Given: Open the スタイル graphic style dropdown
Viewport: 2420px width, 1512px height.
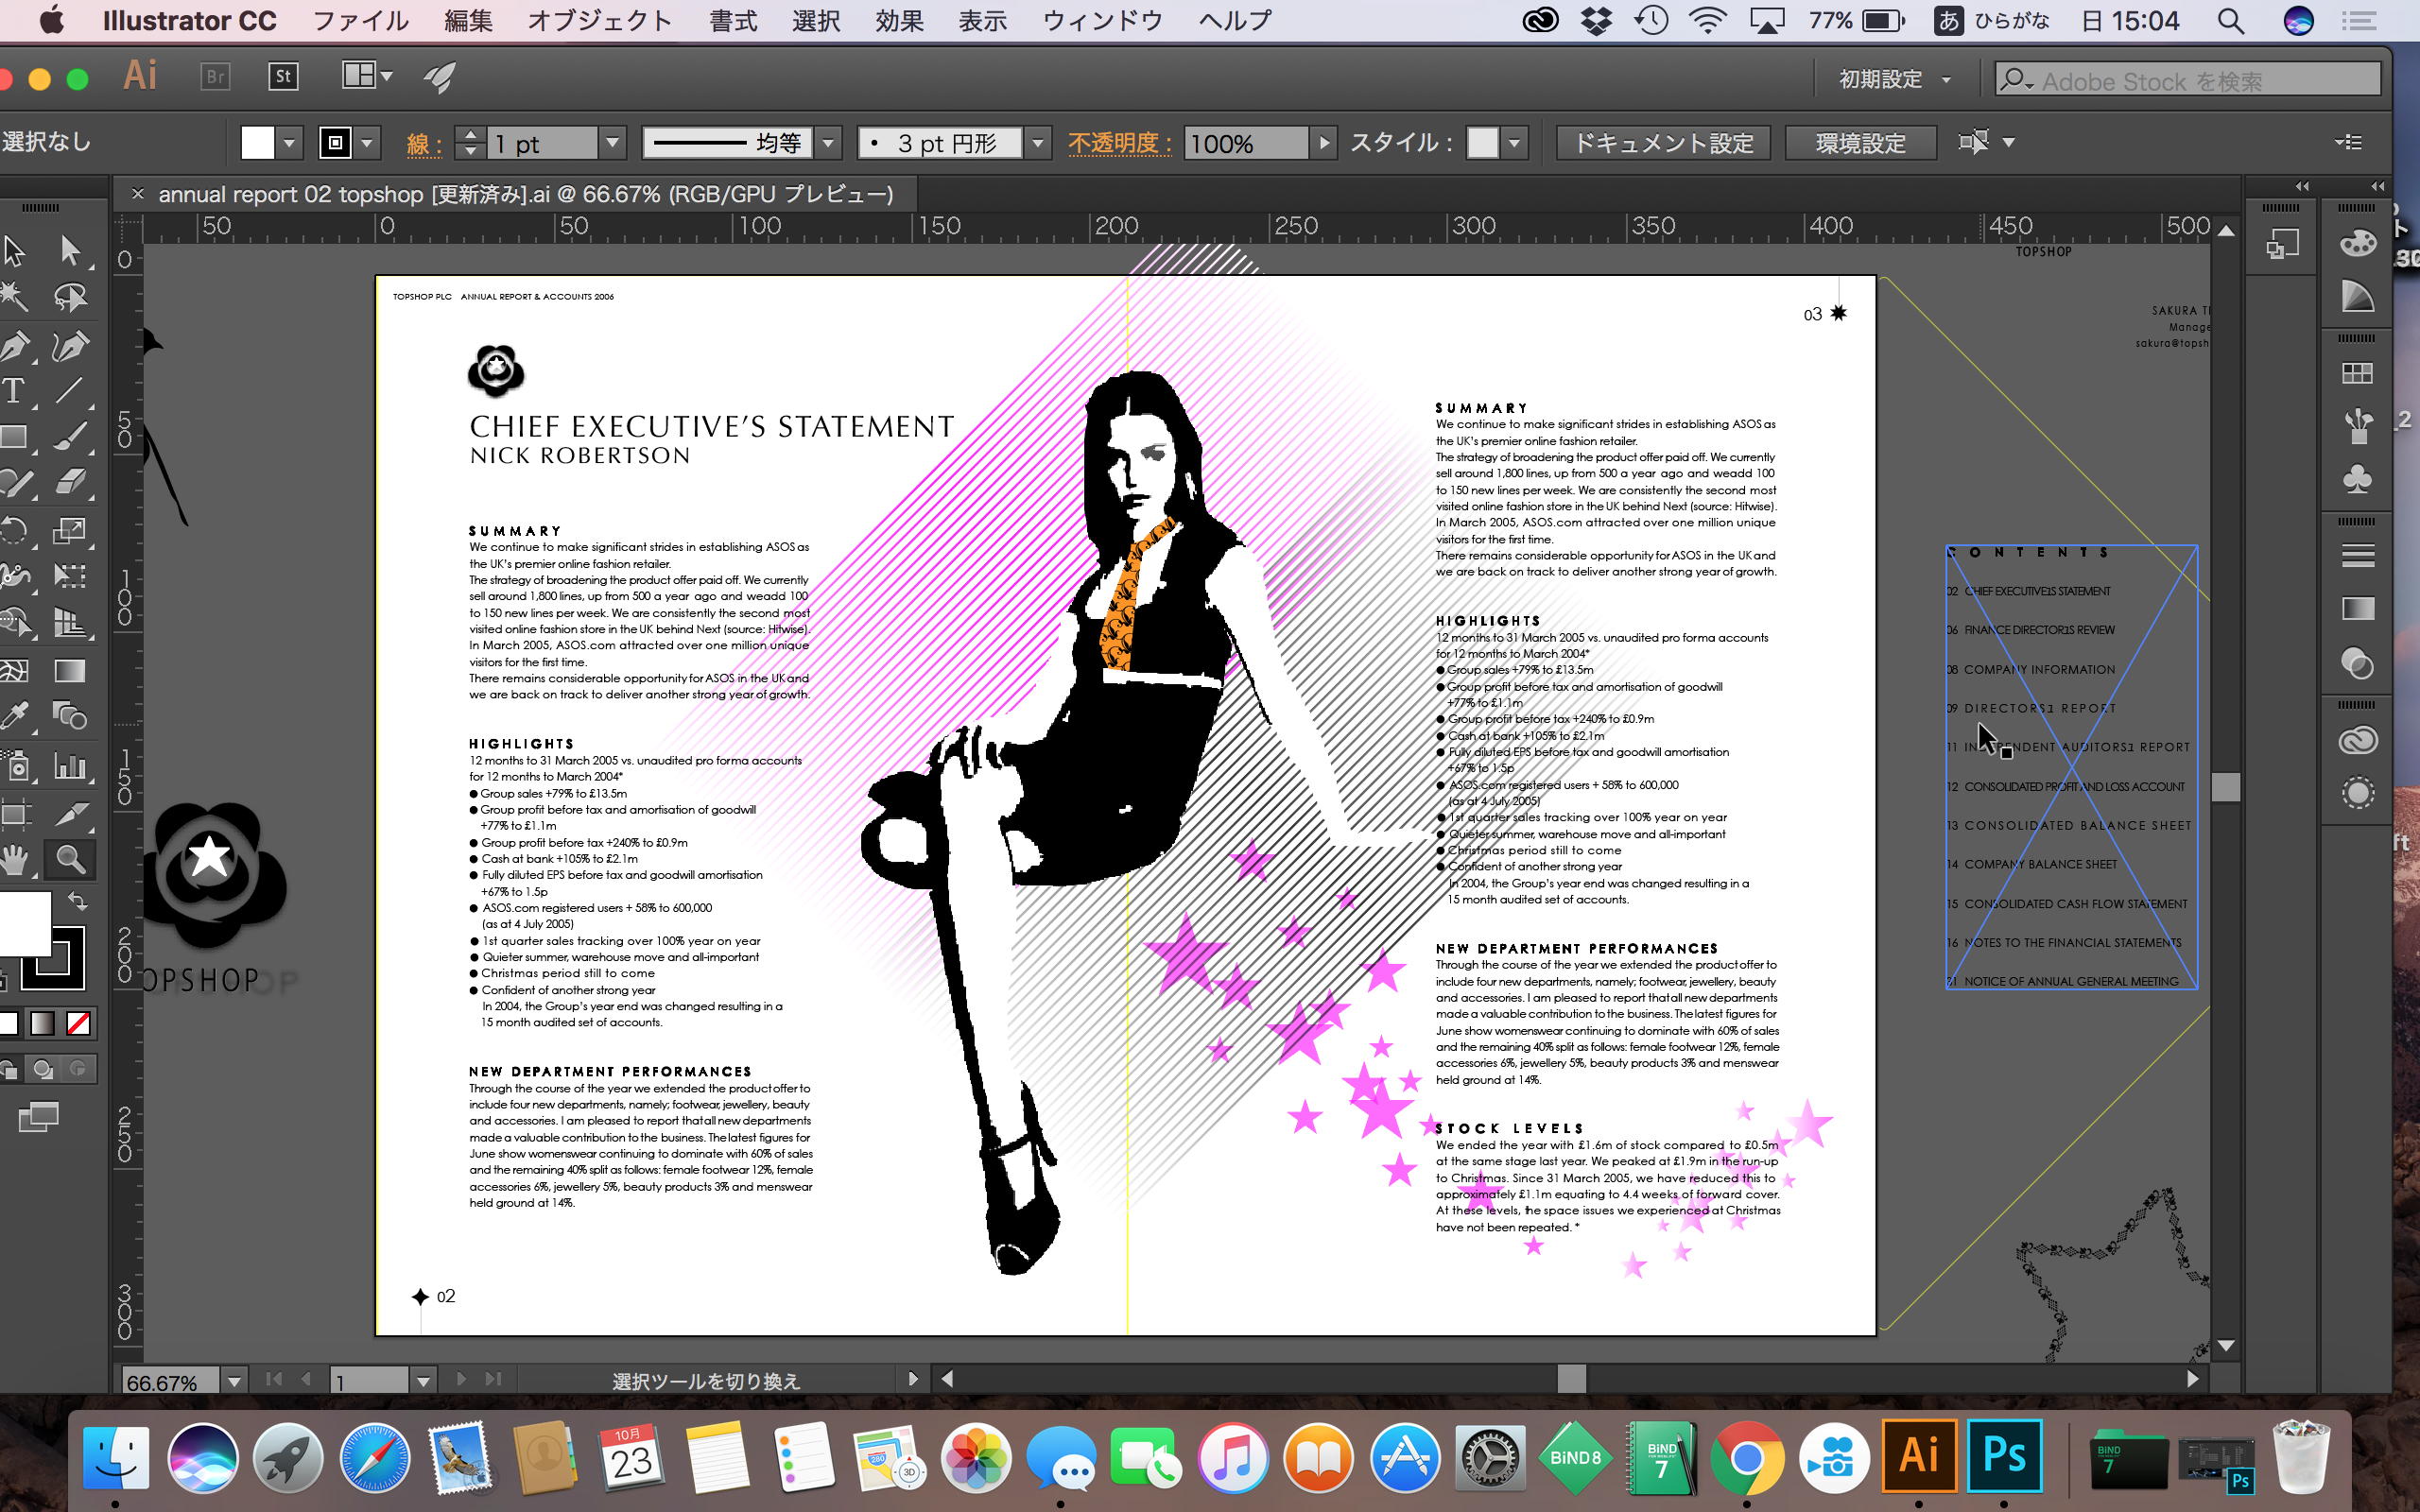Looking at the screenshot, I should [1515, 143].
